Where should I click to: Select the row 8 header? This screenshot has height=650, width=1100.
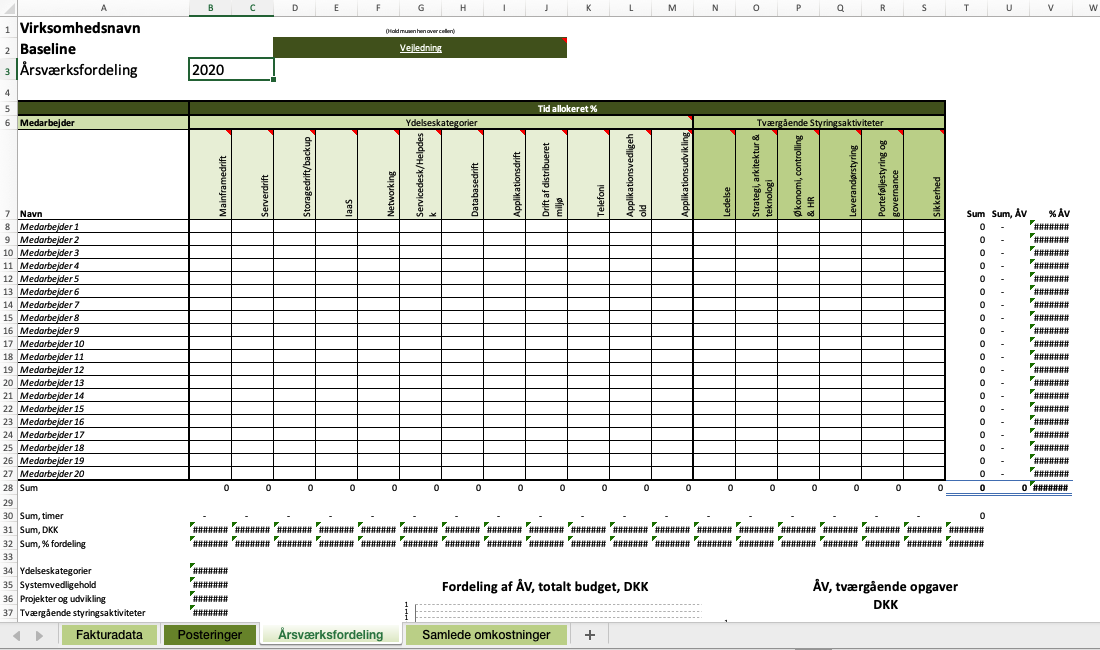[8, 227]
